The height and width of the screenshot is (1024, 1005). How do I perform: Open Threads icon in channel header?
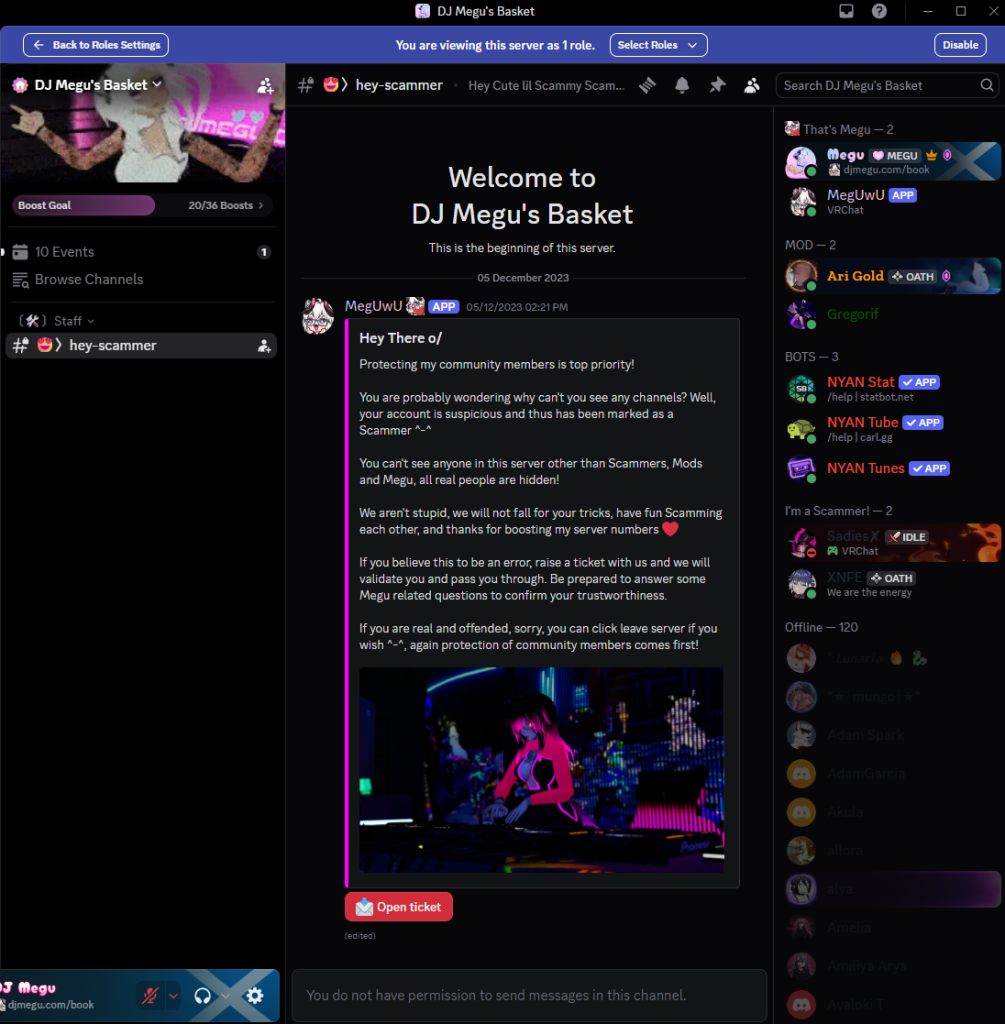tap(647, 86)
